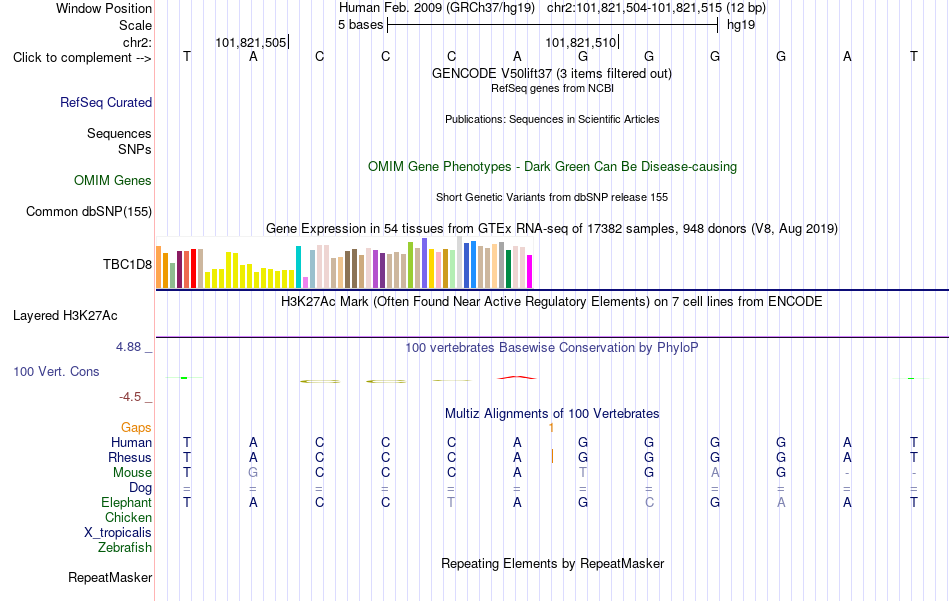The height and width of the screenshot is (601, 950).
Task: Select the X_tropicalis species label
Action: [x=118, y=533]
